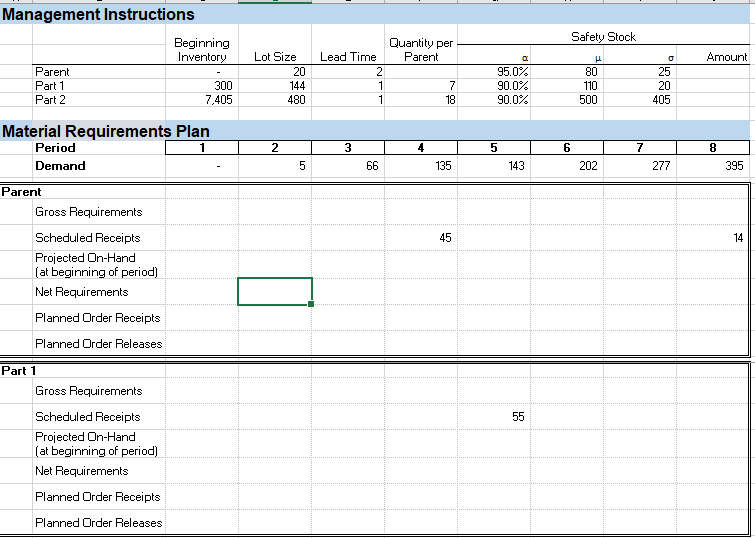755x538 pixels.
Task: Click the Parent section label in MRP
Action: click(21, 192)
